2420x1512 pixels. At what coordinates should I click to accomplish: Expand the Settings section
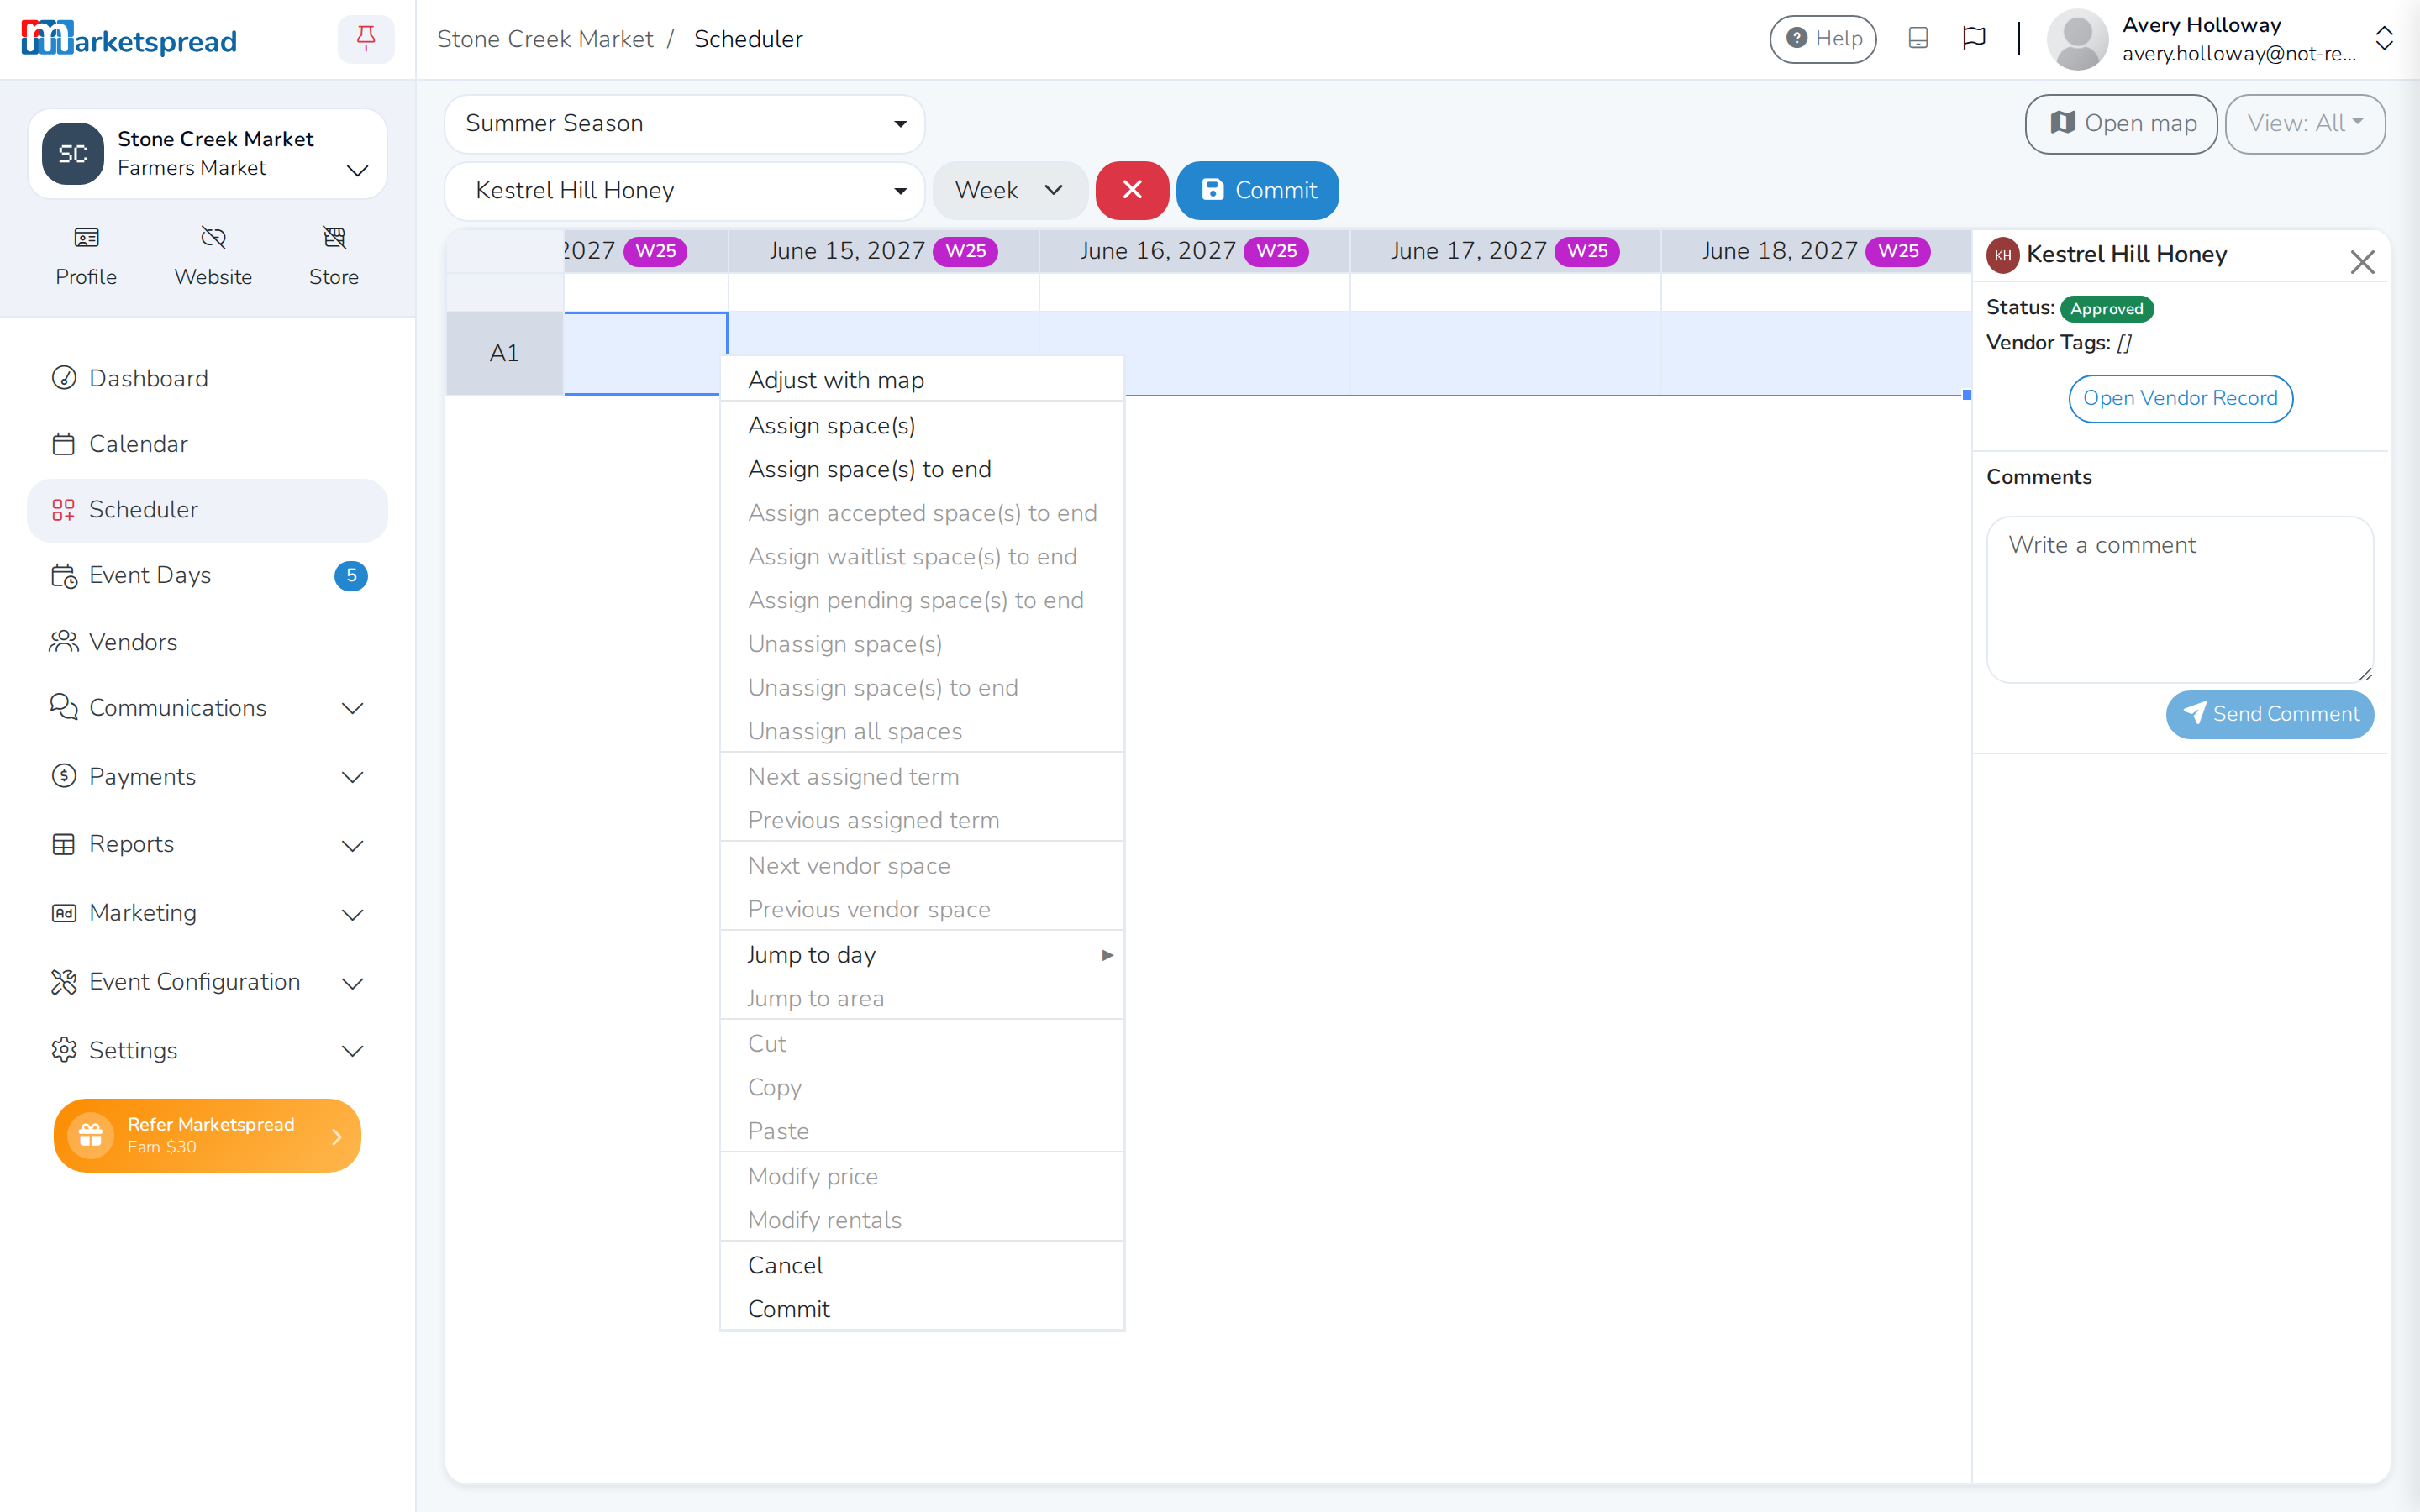[207, 1050]
